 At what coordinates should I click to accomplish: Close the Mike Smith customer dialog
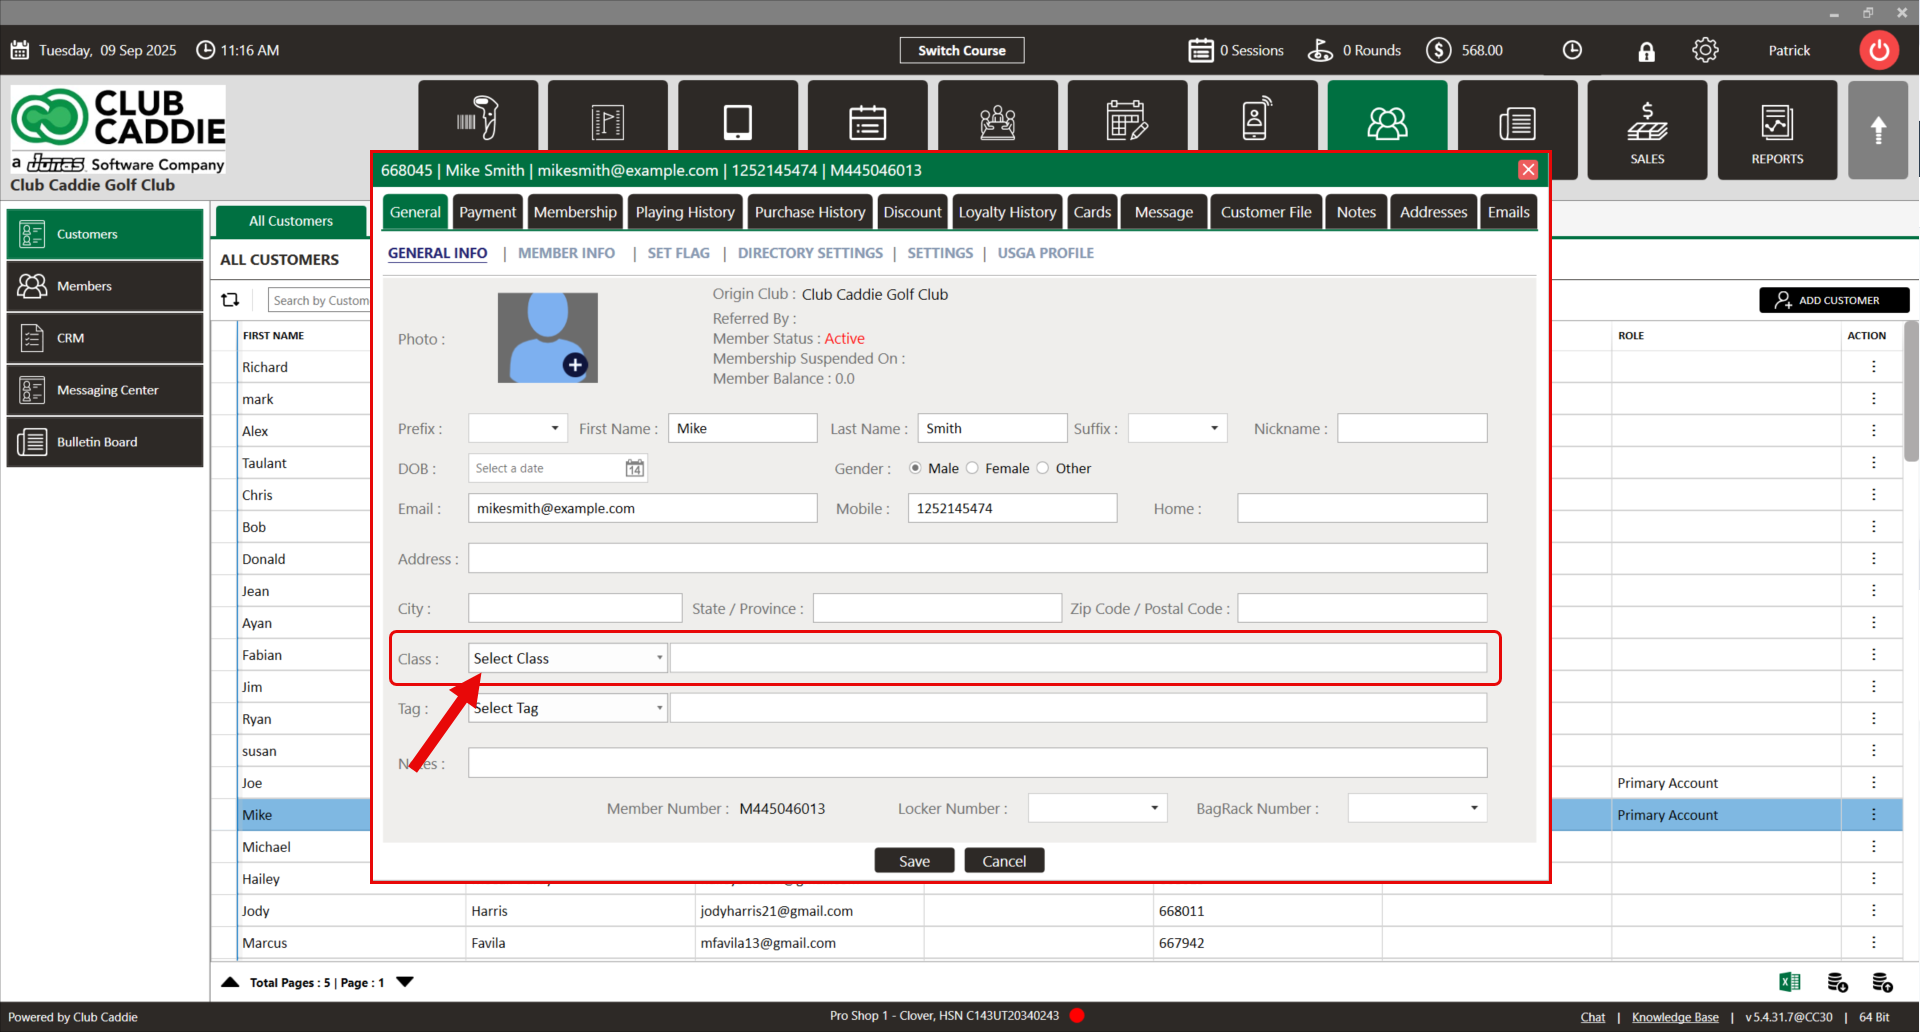(1528, 170)
